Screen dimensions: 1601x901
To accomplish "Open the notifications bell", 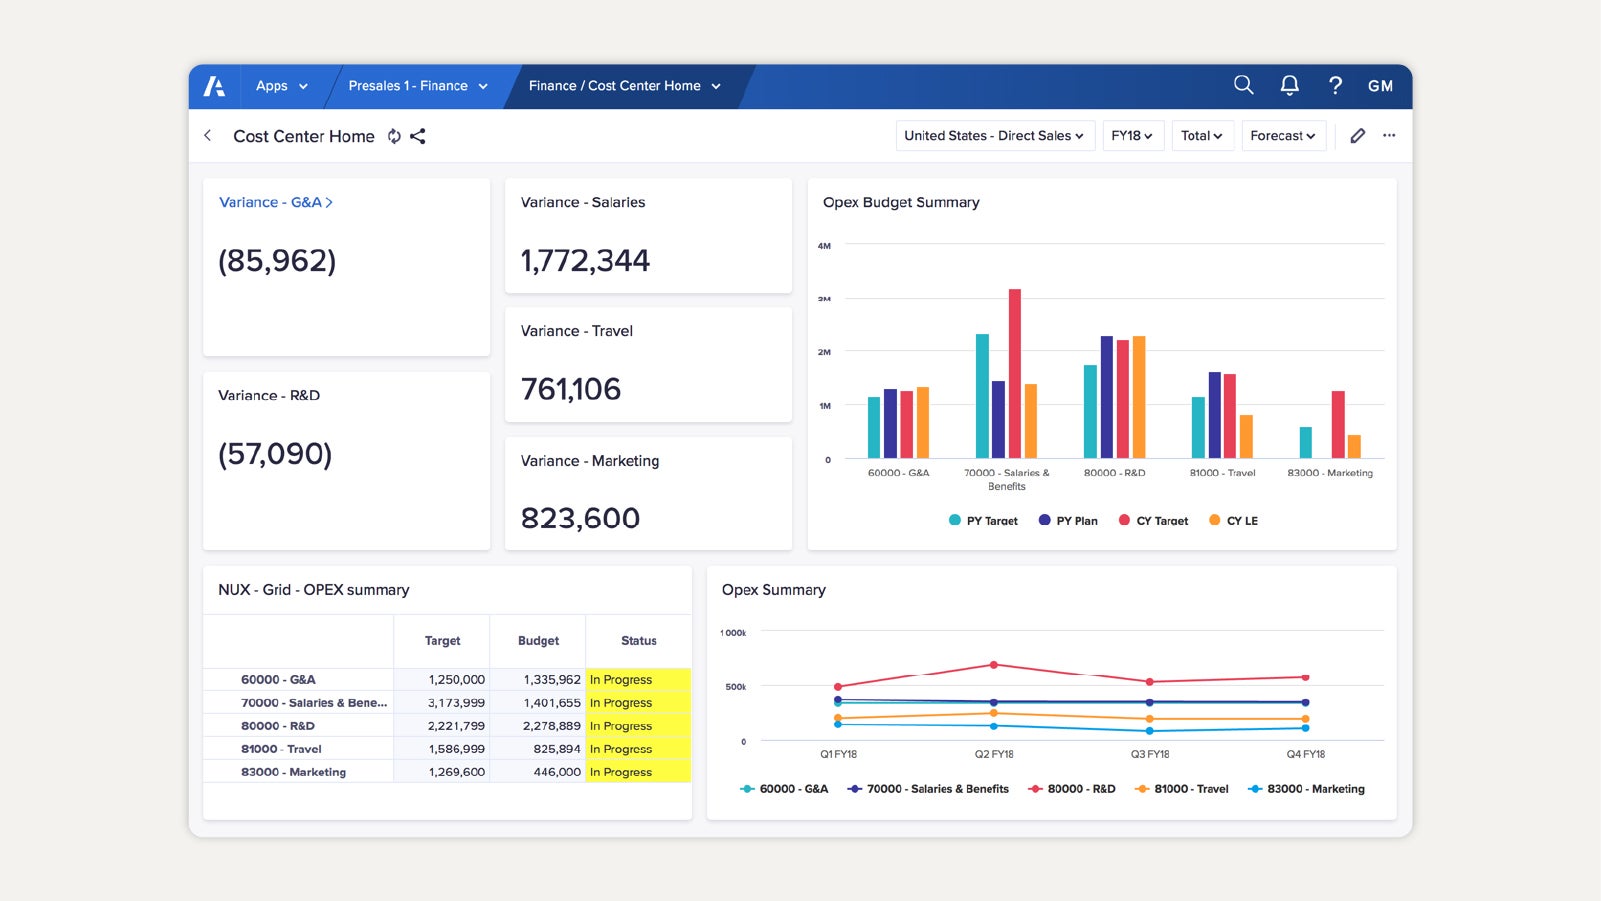I will coord(1289,86).
